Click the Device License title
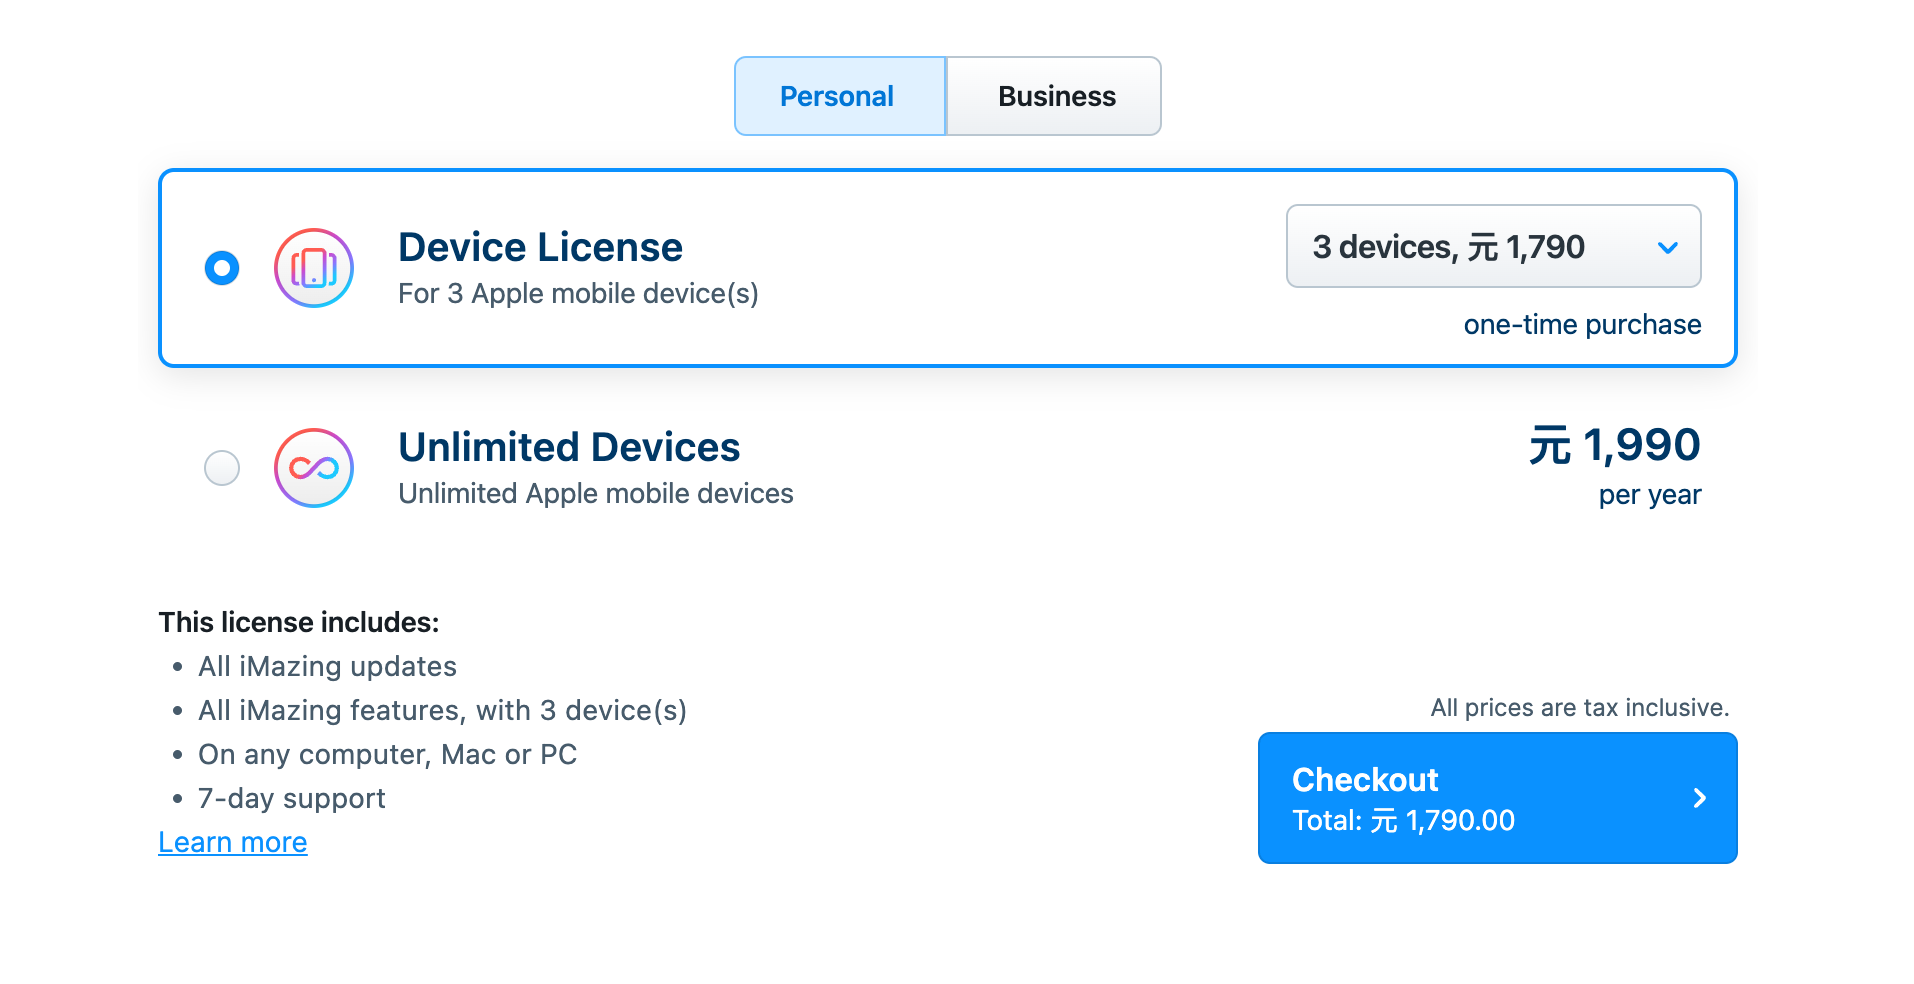Viewport: 1914px width, 984px height. pos(540,247)
